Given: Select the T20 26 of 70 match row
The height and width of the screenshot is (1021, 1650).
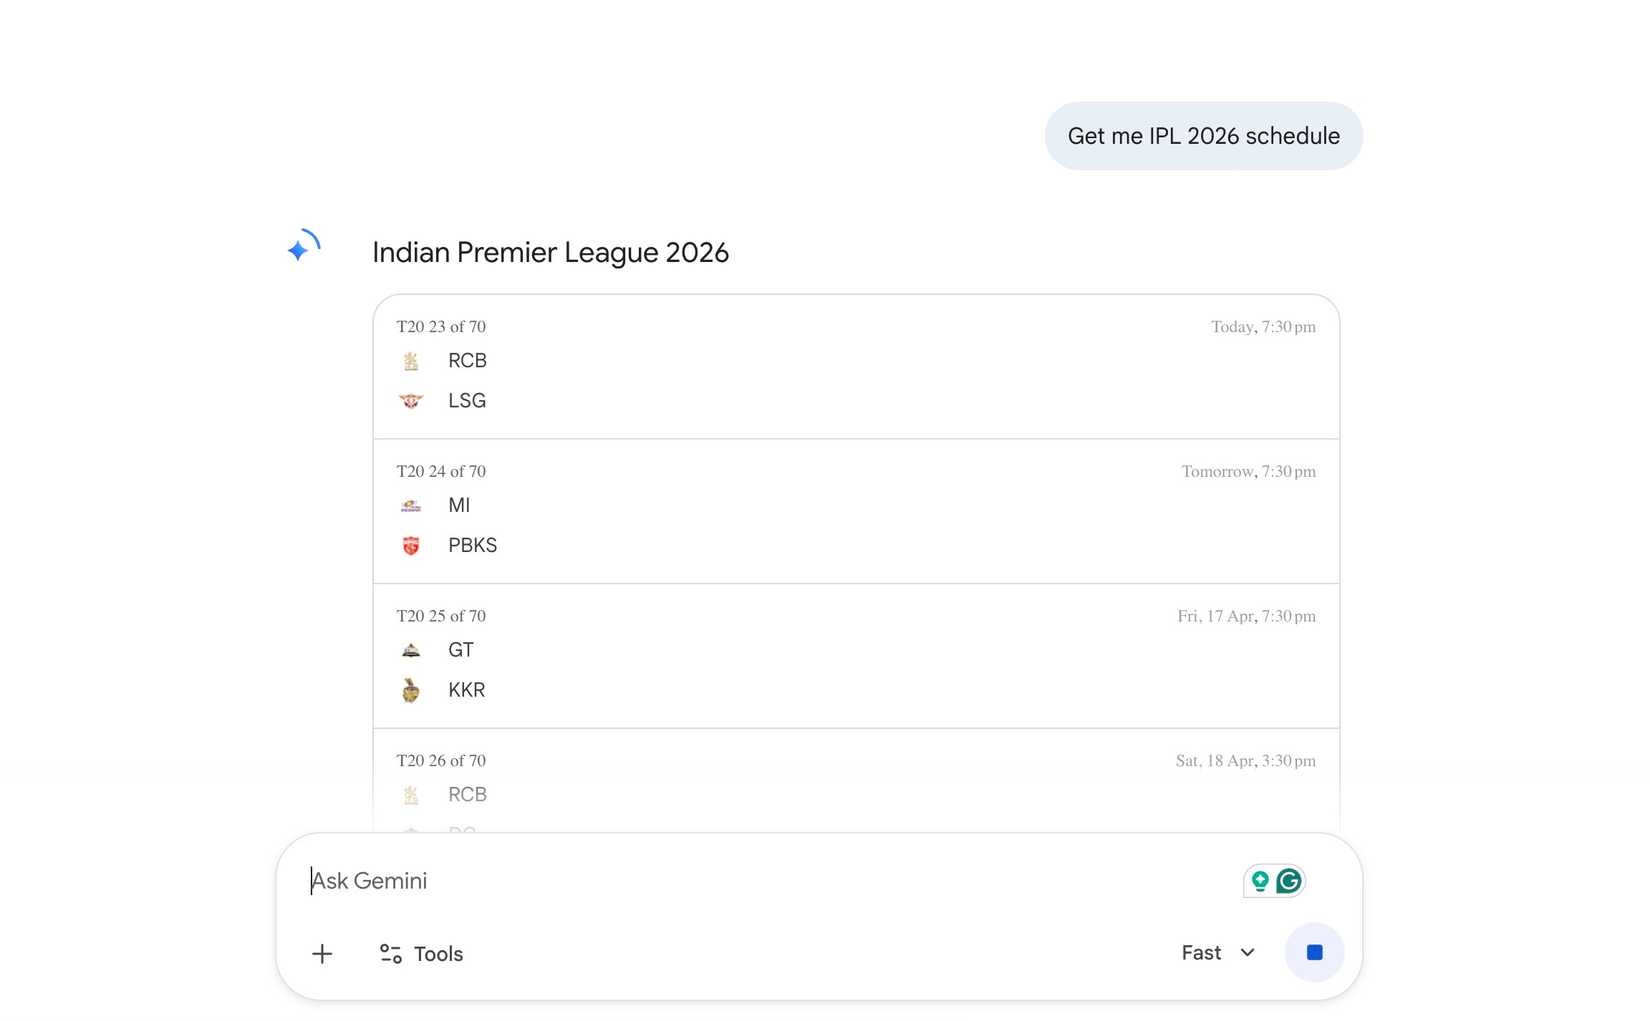Looking at the screenshot, I should coord(856,782).
